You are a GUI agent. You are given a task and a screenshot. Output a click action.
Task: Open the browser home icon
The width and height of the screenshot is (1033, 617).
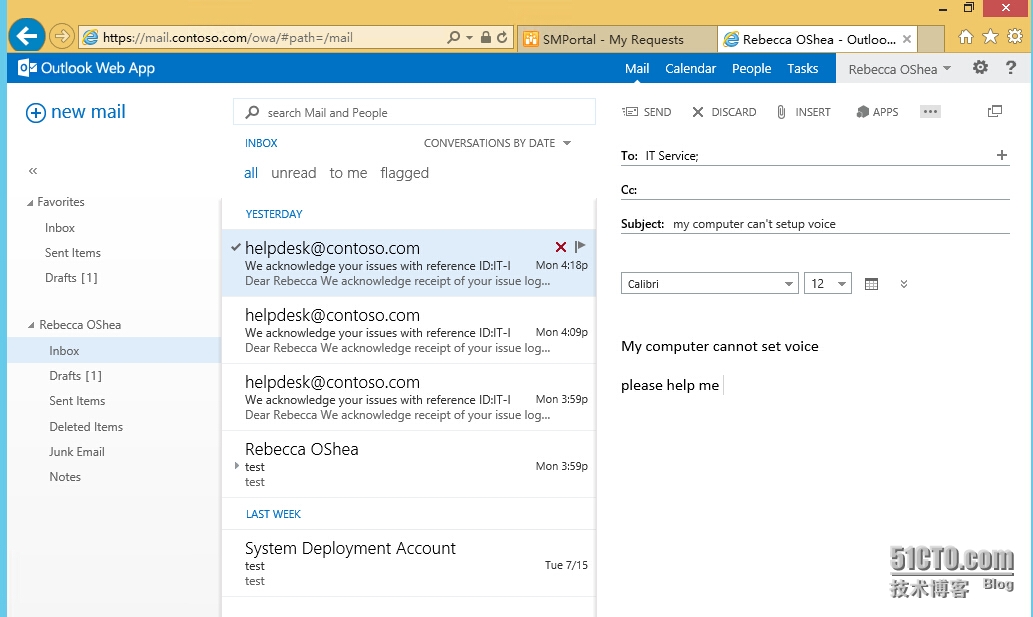pos(965,37)
